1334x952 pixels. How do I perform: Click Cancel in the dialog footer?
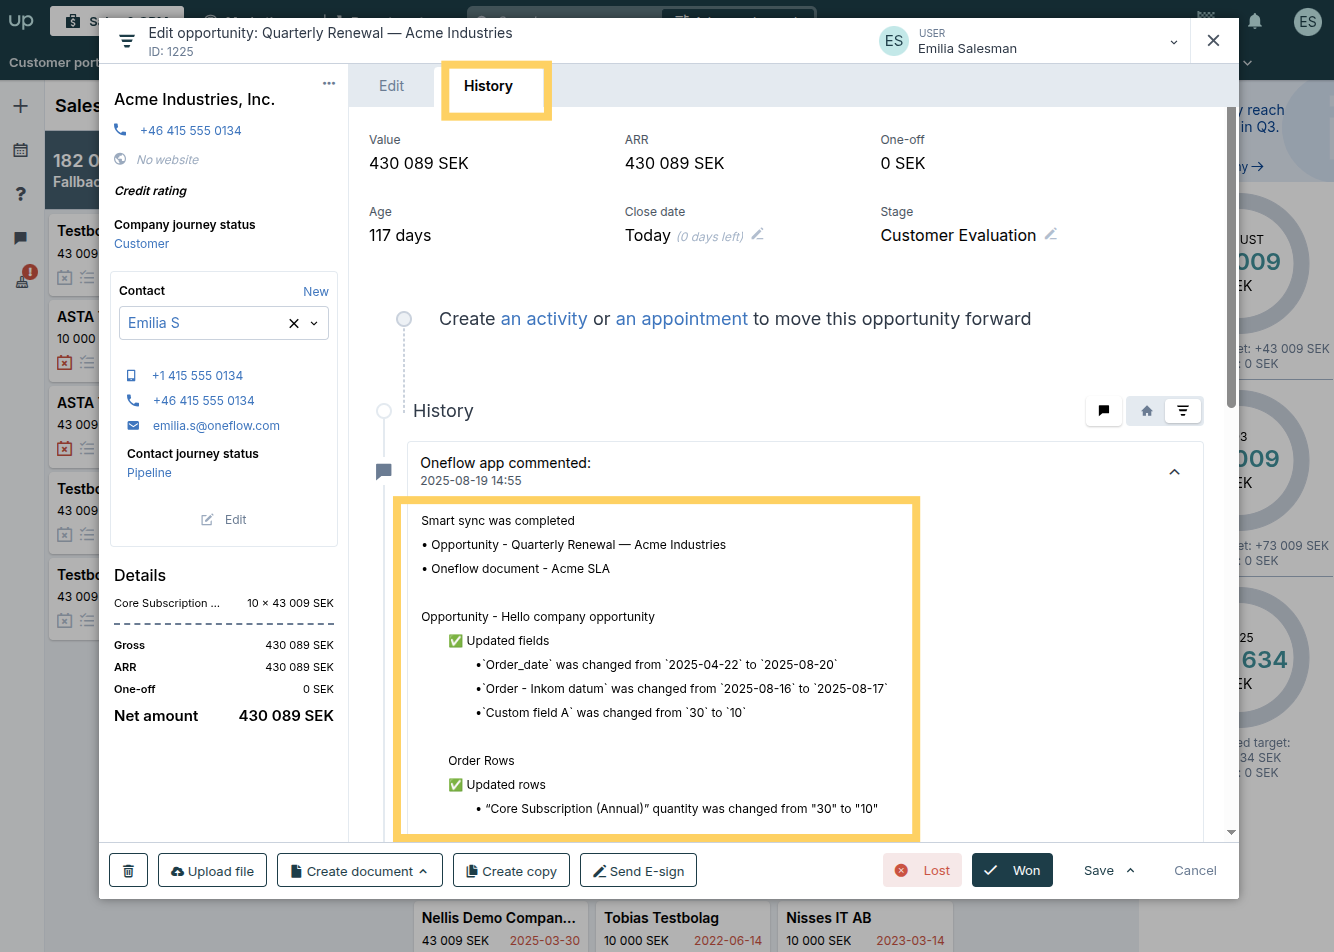(1195, 870)
